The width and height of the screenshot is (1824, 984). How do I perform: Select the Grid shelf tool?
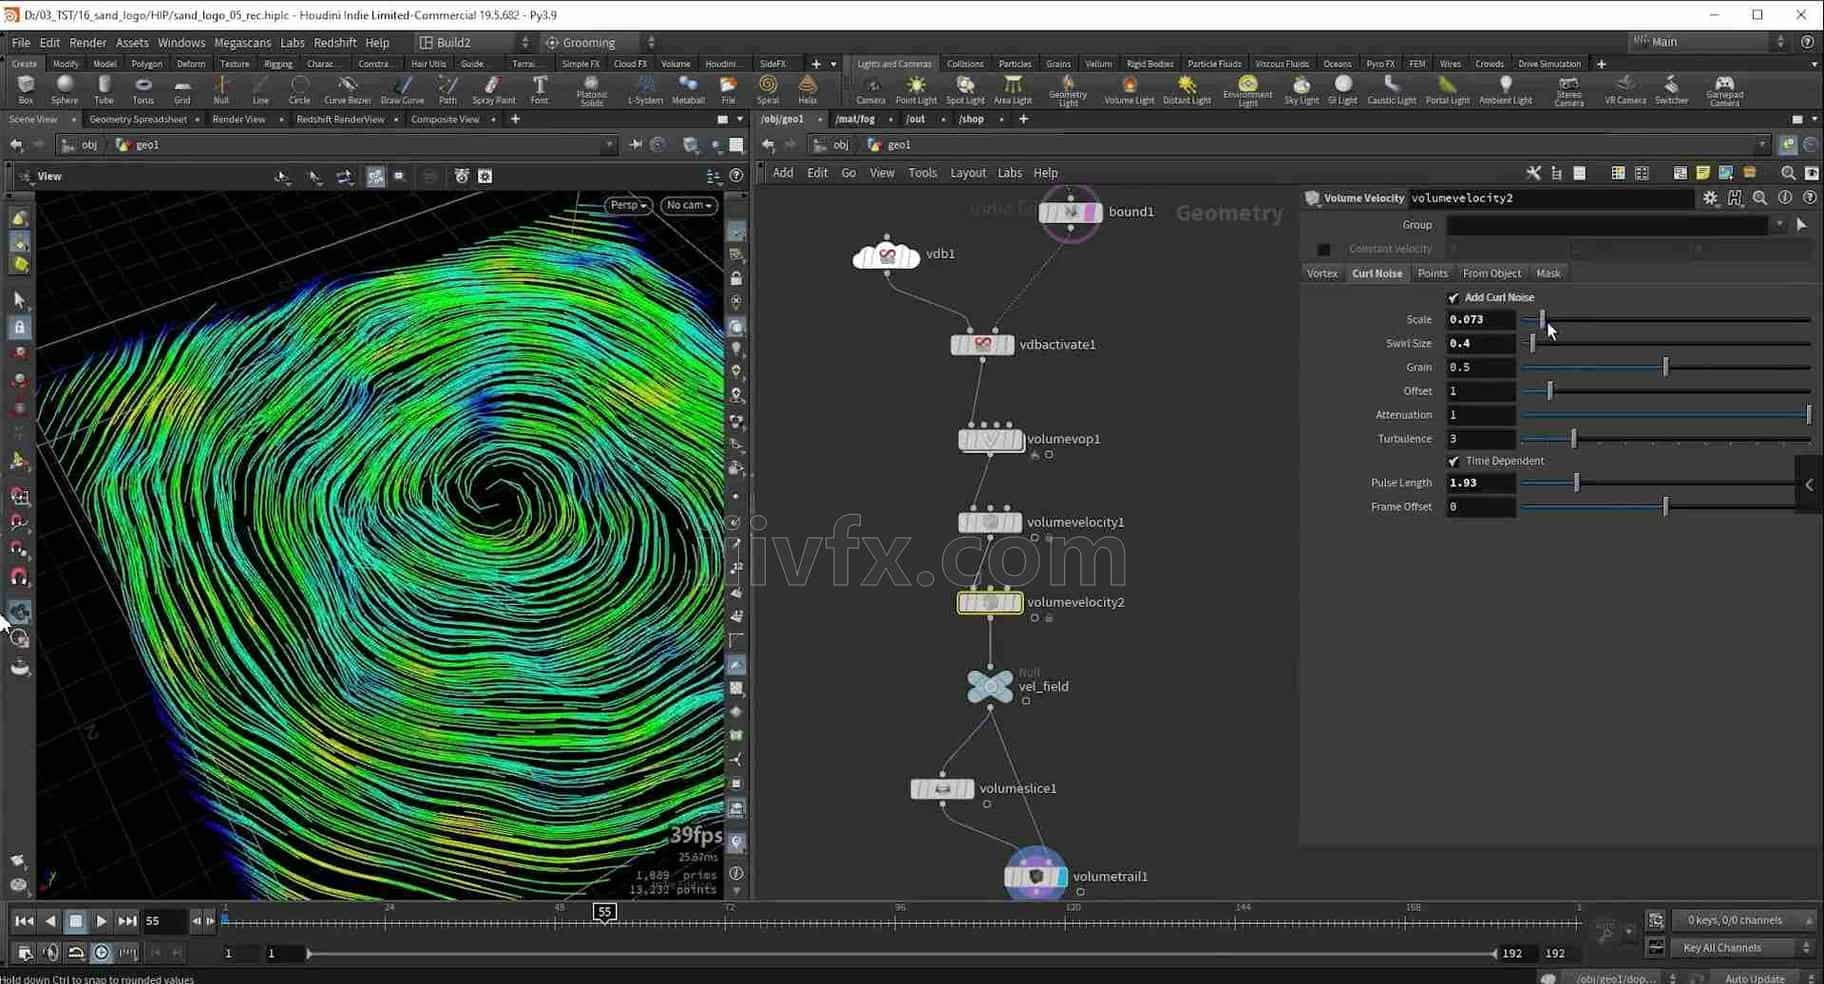tap(182, 89)
